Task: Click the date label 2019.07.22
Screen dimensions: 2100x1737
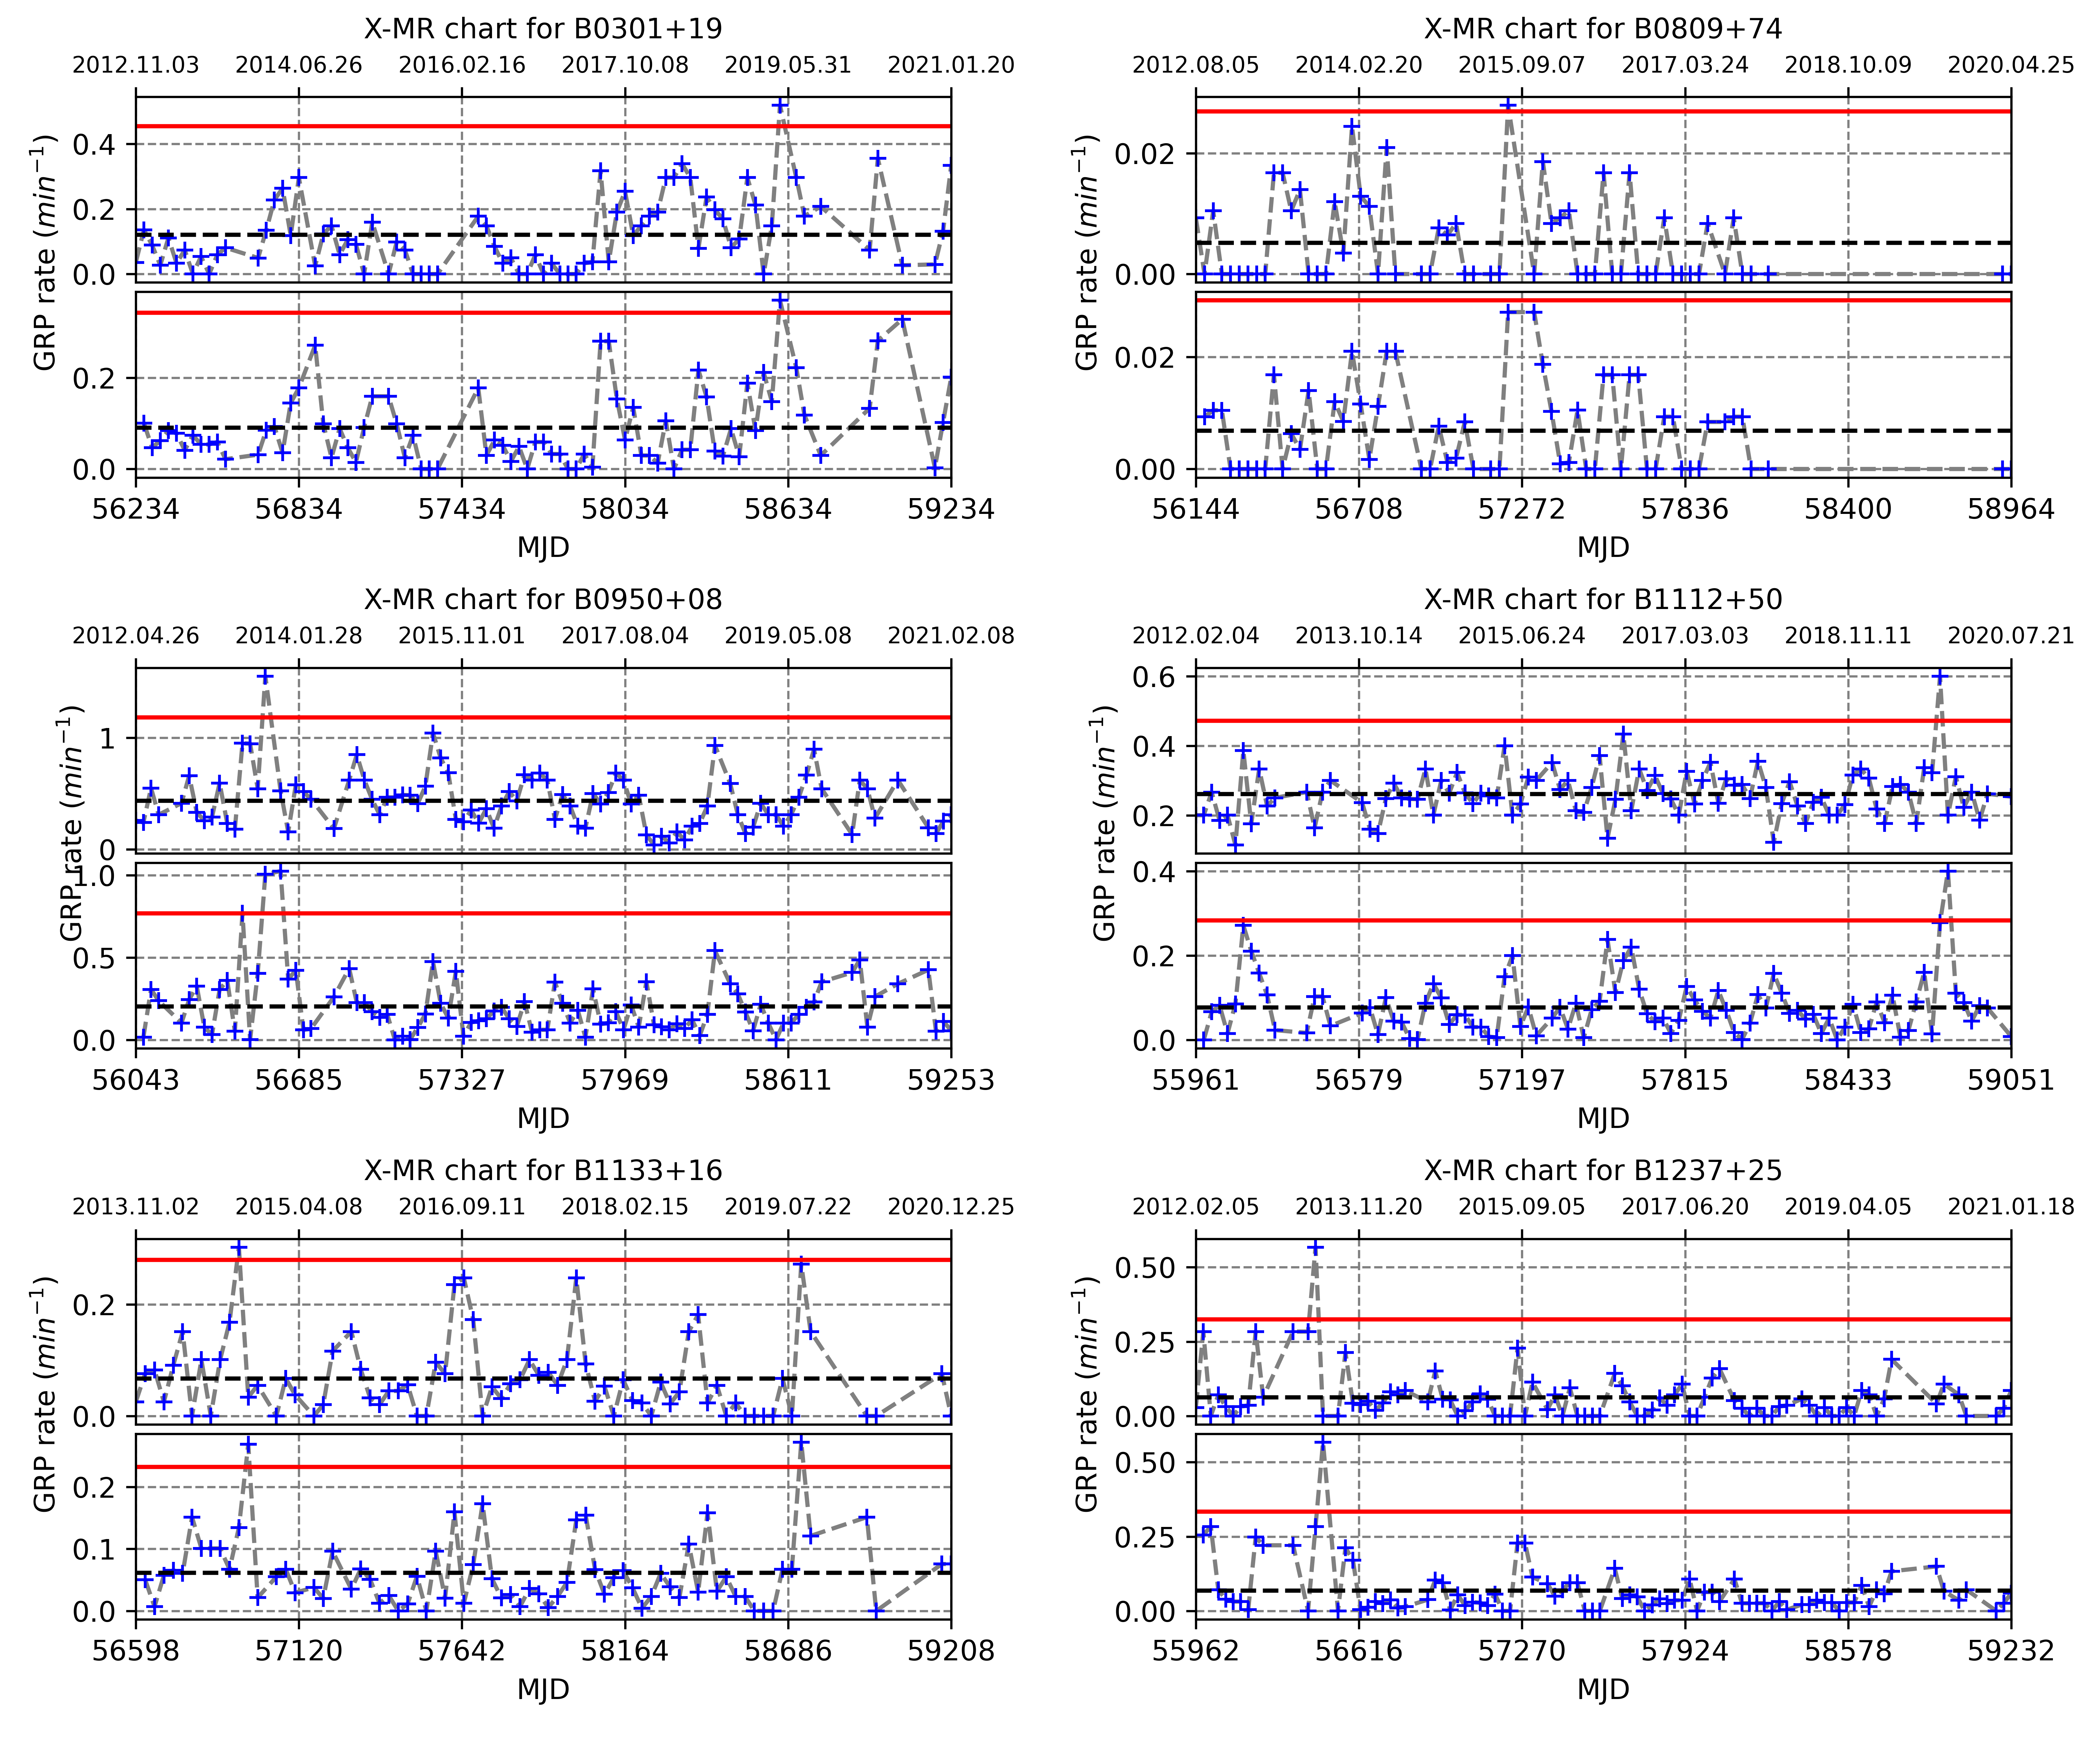Action: click(x=788, y=1207)
